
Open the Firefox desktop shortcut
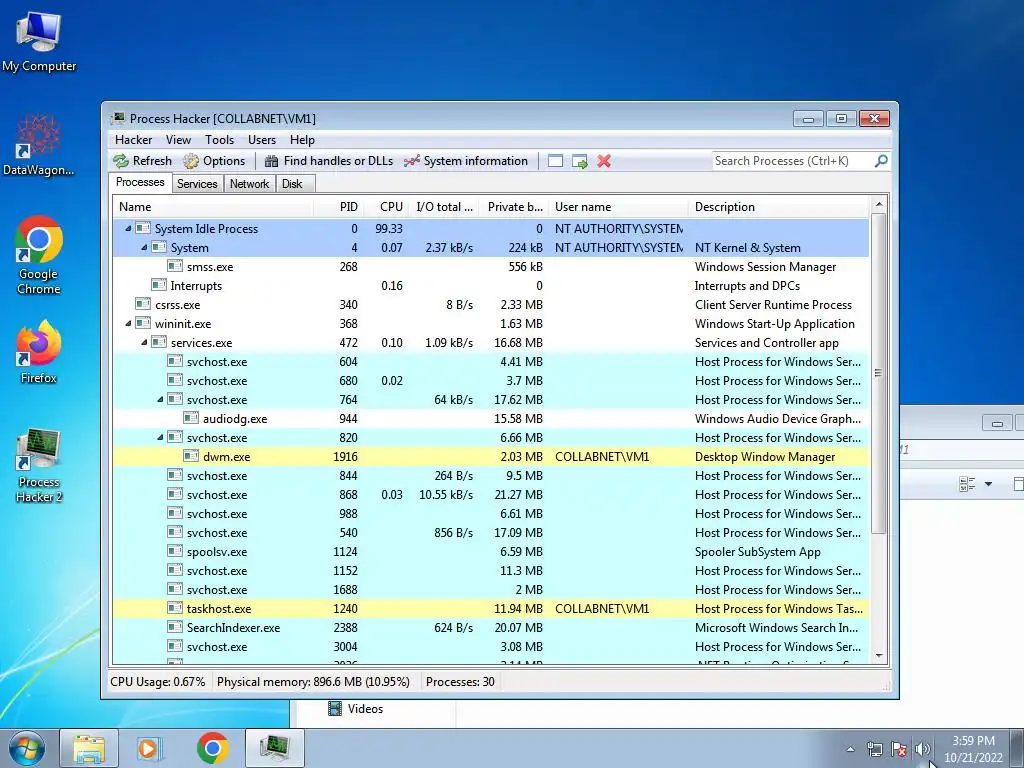click(39, 351)
